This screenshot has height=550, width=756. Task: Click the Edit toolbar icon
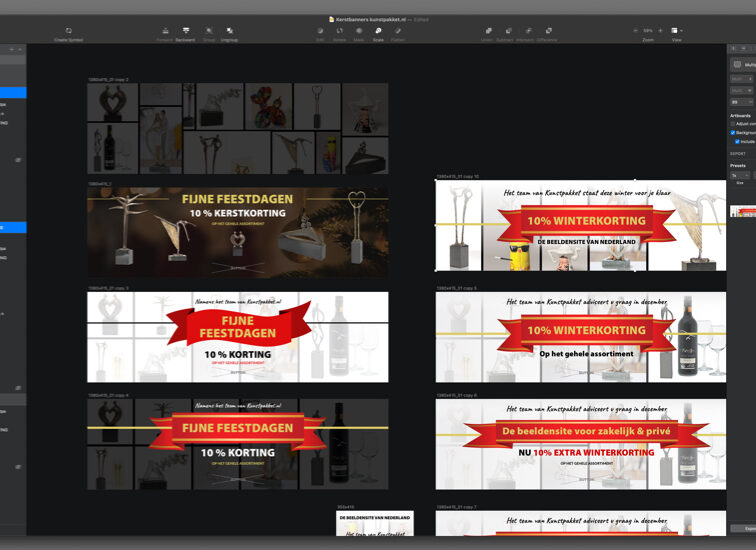pyautogui.click(x=320, y=30)
